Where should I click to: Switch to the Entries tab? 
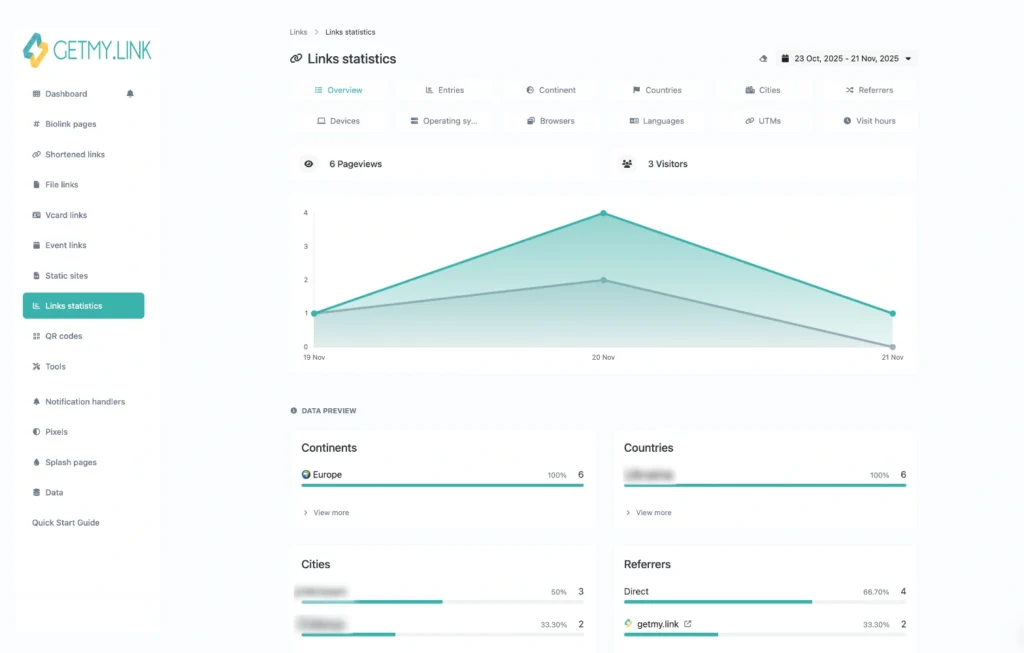(445, 90)
